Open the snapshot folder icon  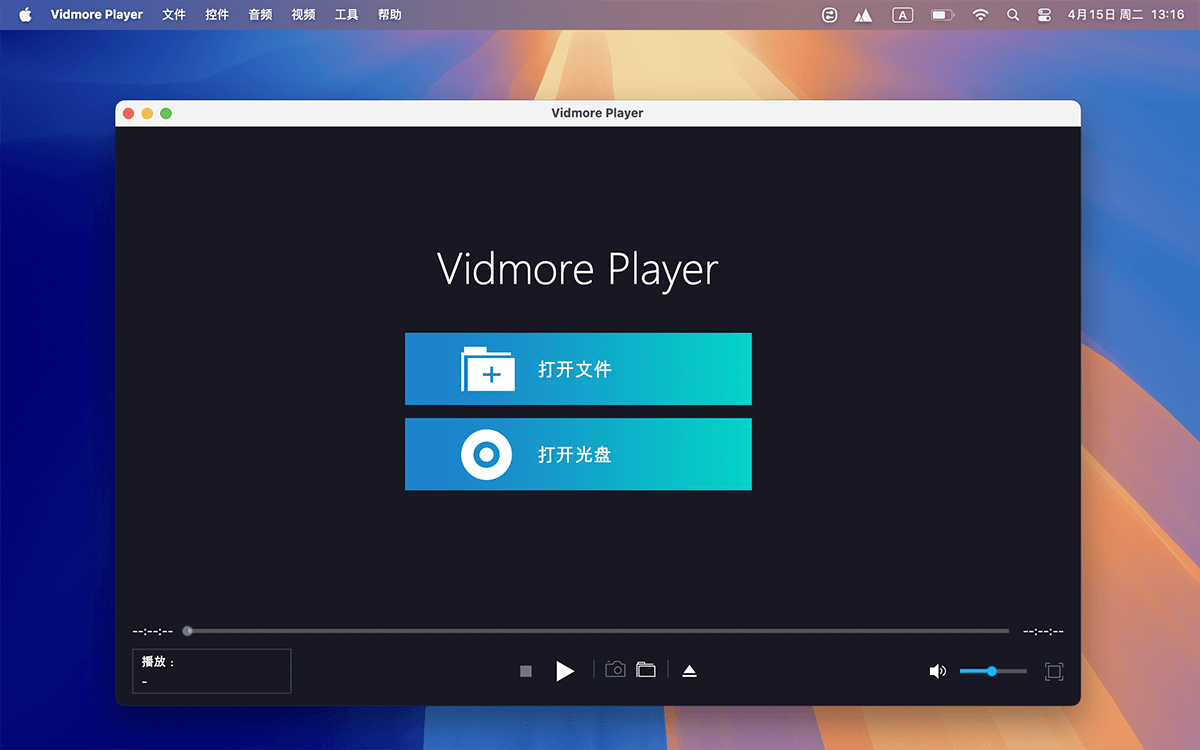point(646,670)
